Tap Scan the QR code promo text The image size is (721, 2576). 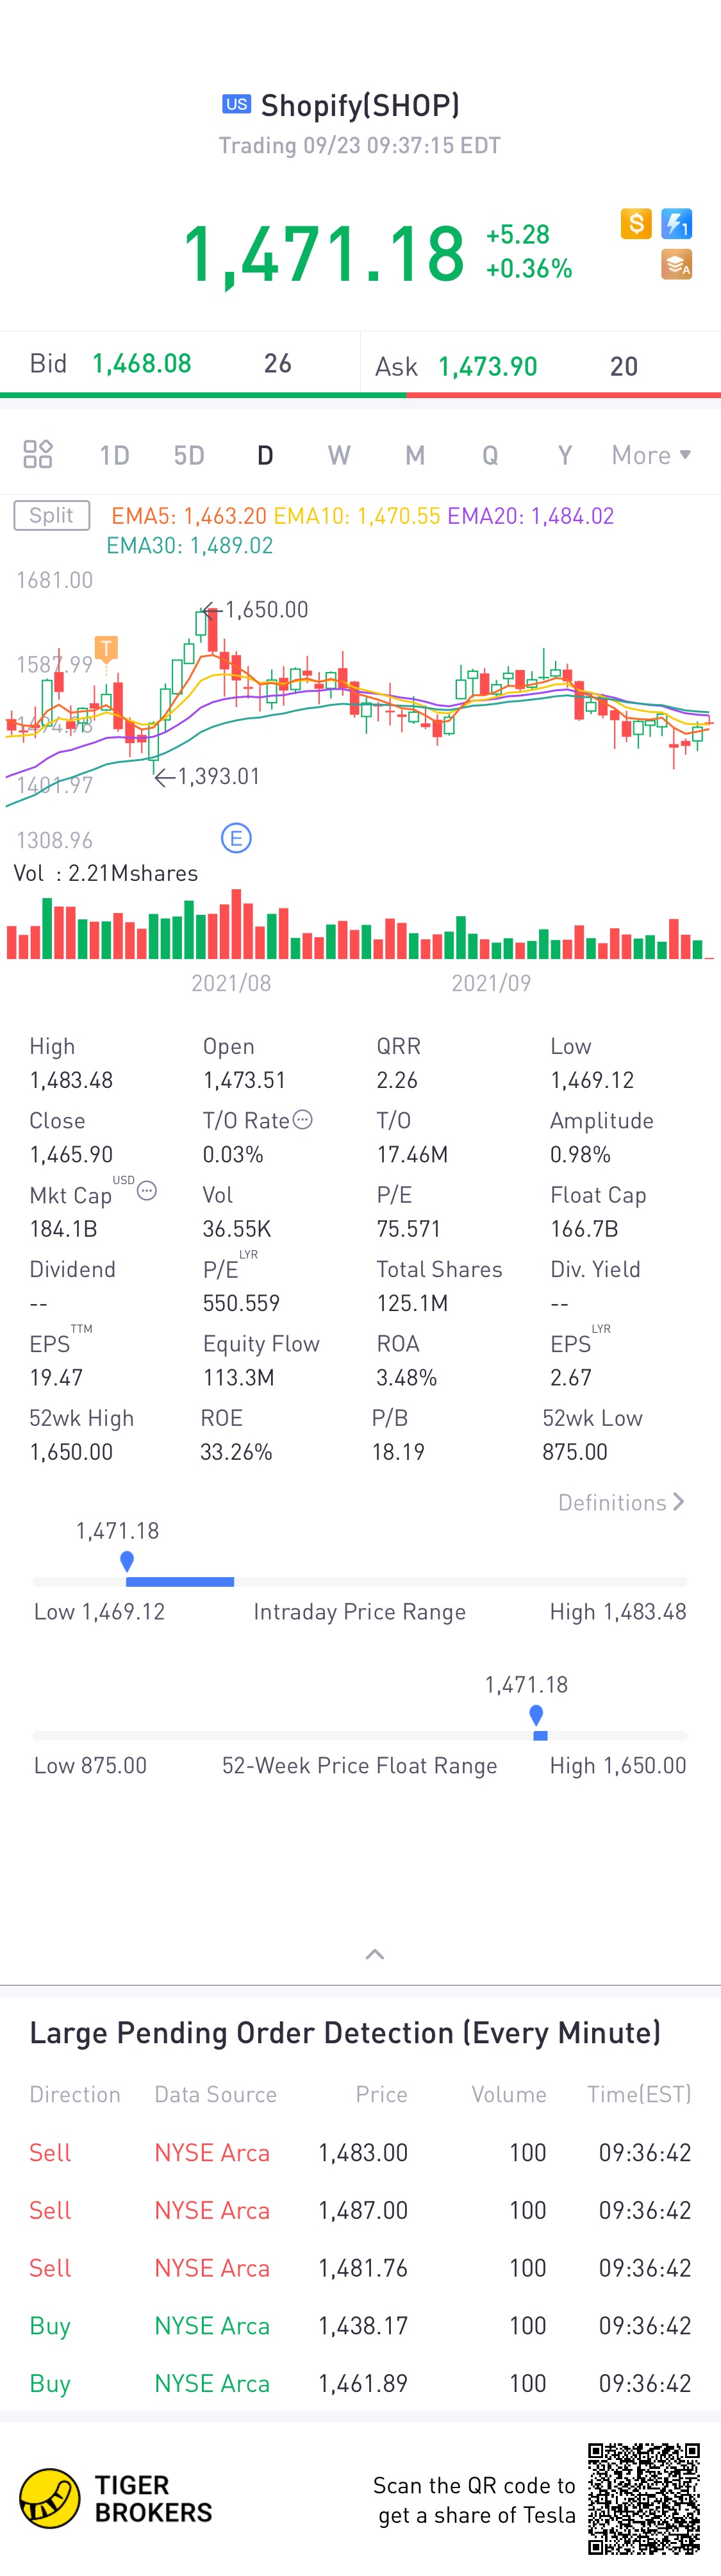click(x=475, y=2499)
